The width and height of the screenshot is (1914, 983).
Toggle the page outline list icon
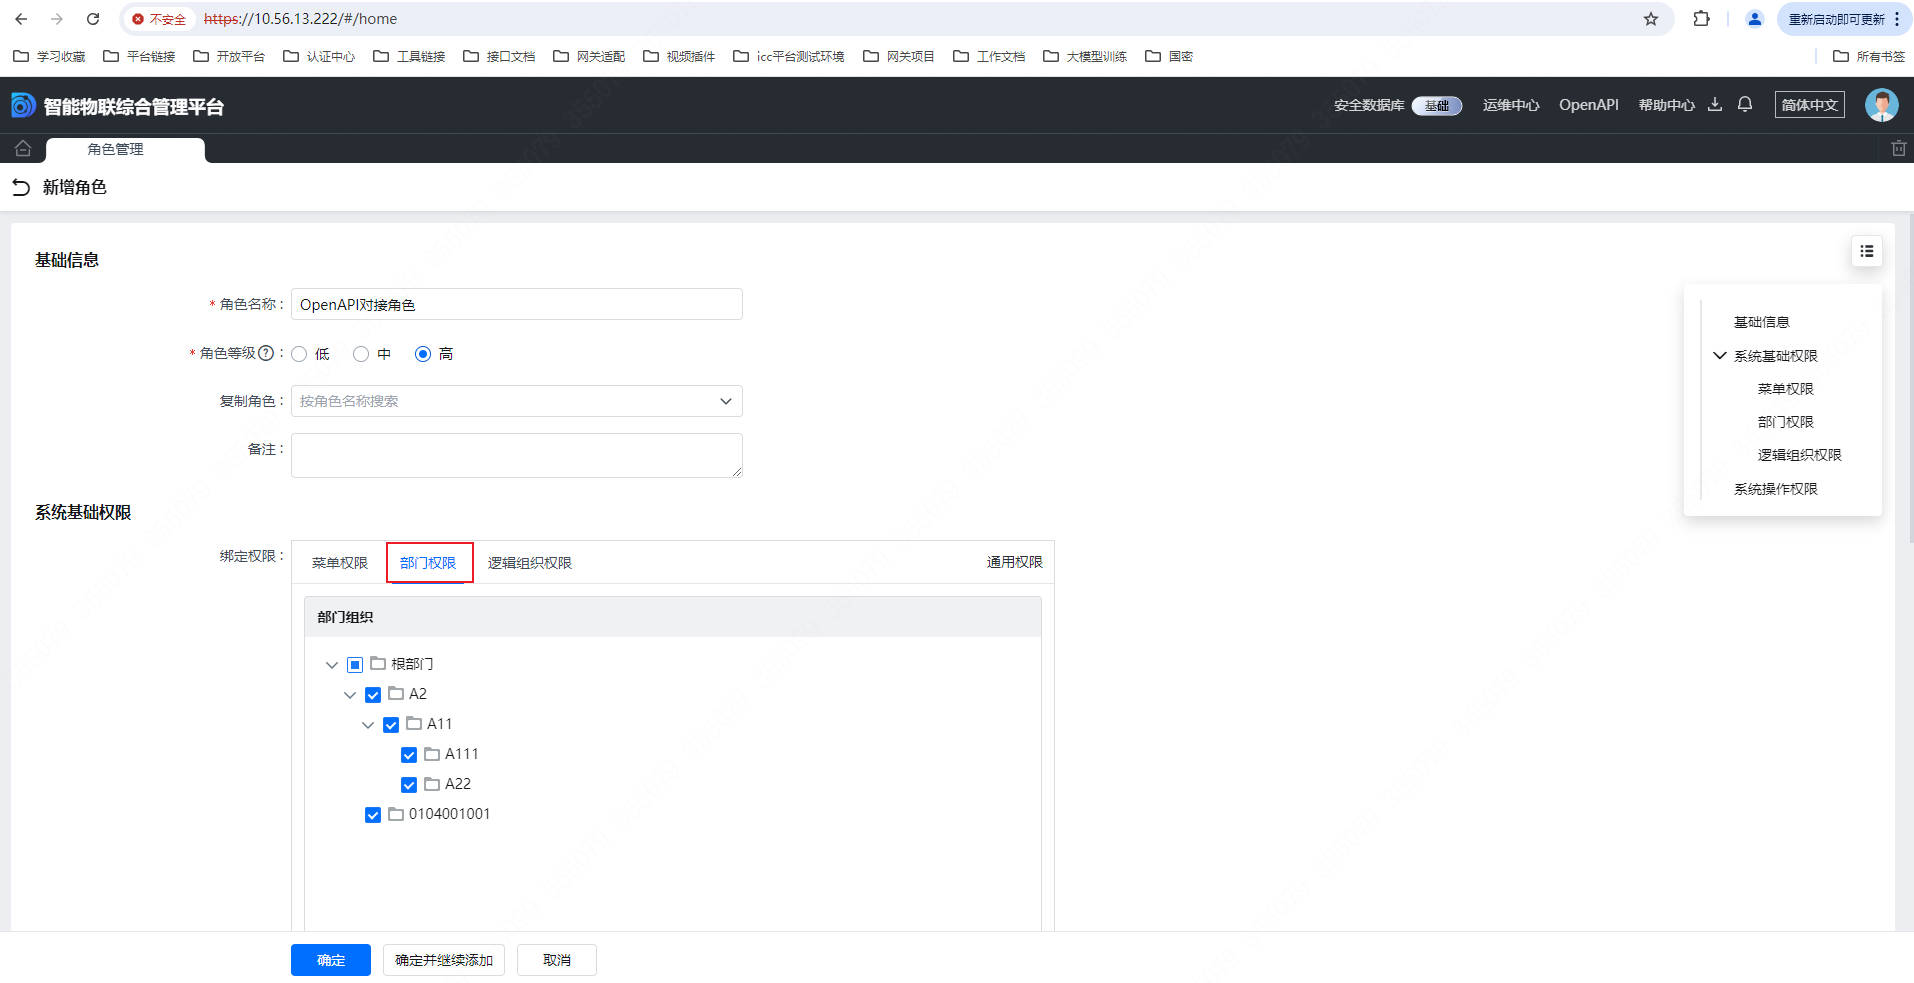click(x=1866, y=252)
